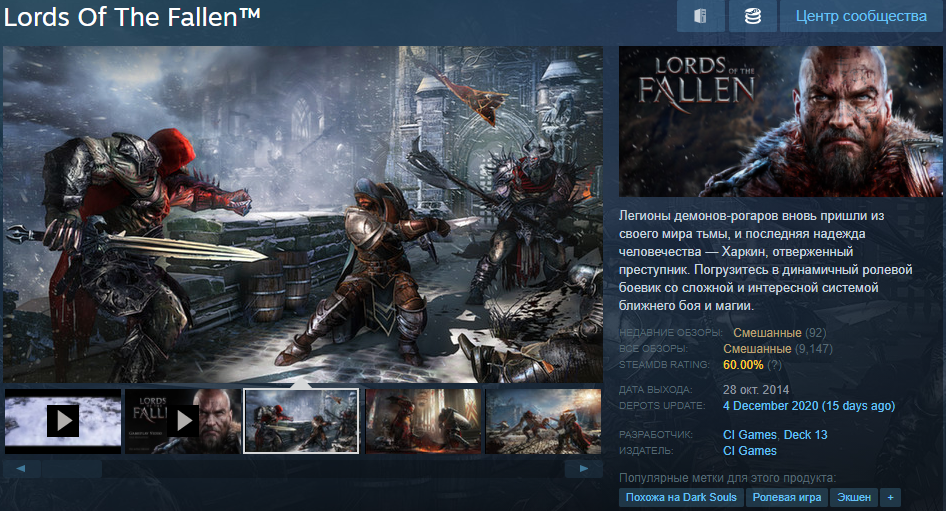Open the game manual book icon
Image resolution: width=946 pixels, height=511 pixels.
tap(700, 16)
